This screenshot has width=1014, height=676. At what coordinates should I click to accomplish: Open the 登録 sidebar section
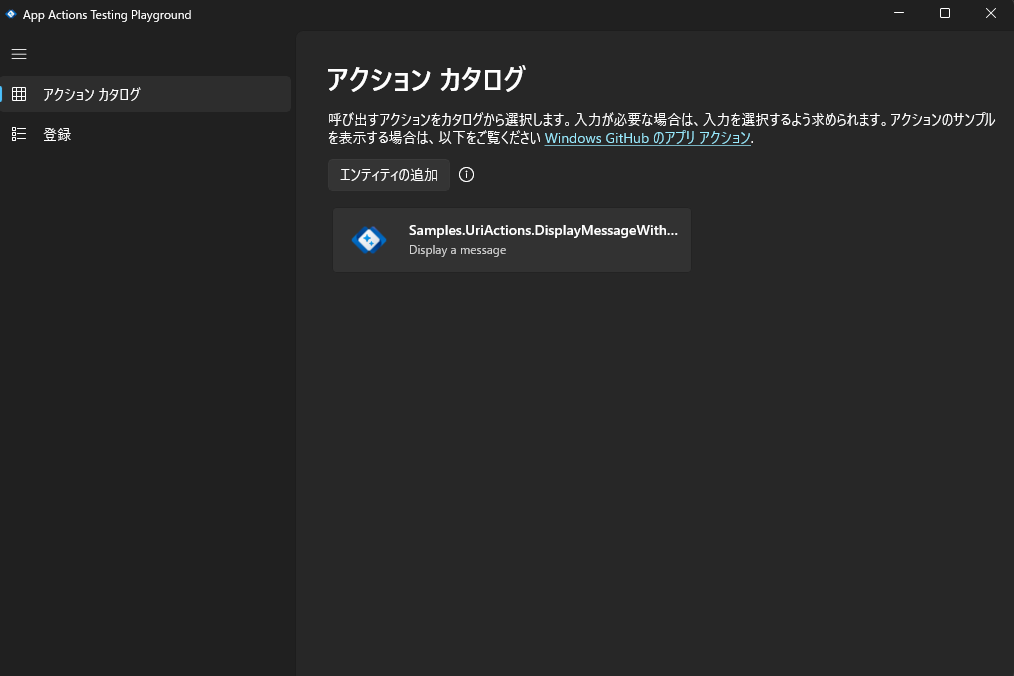[57, 134]
